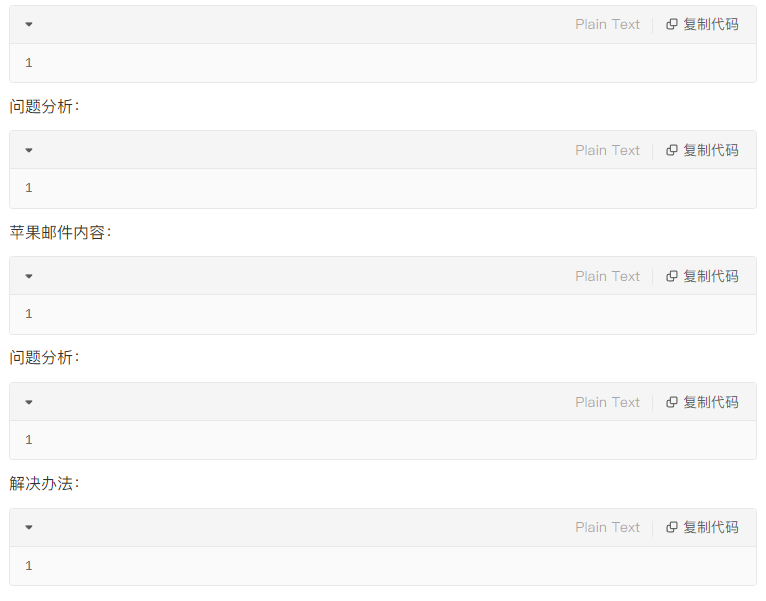The width and height of the screenshot is (766, 601).
Task: Click Plain Text label in block above 苹果邮件内容
Action: tap(607, 151)
